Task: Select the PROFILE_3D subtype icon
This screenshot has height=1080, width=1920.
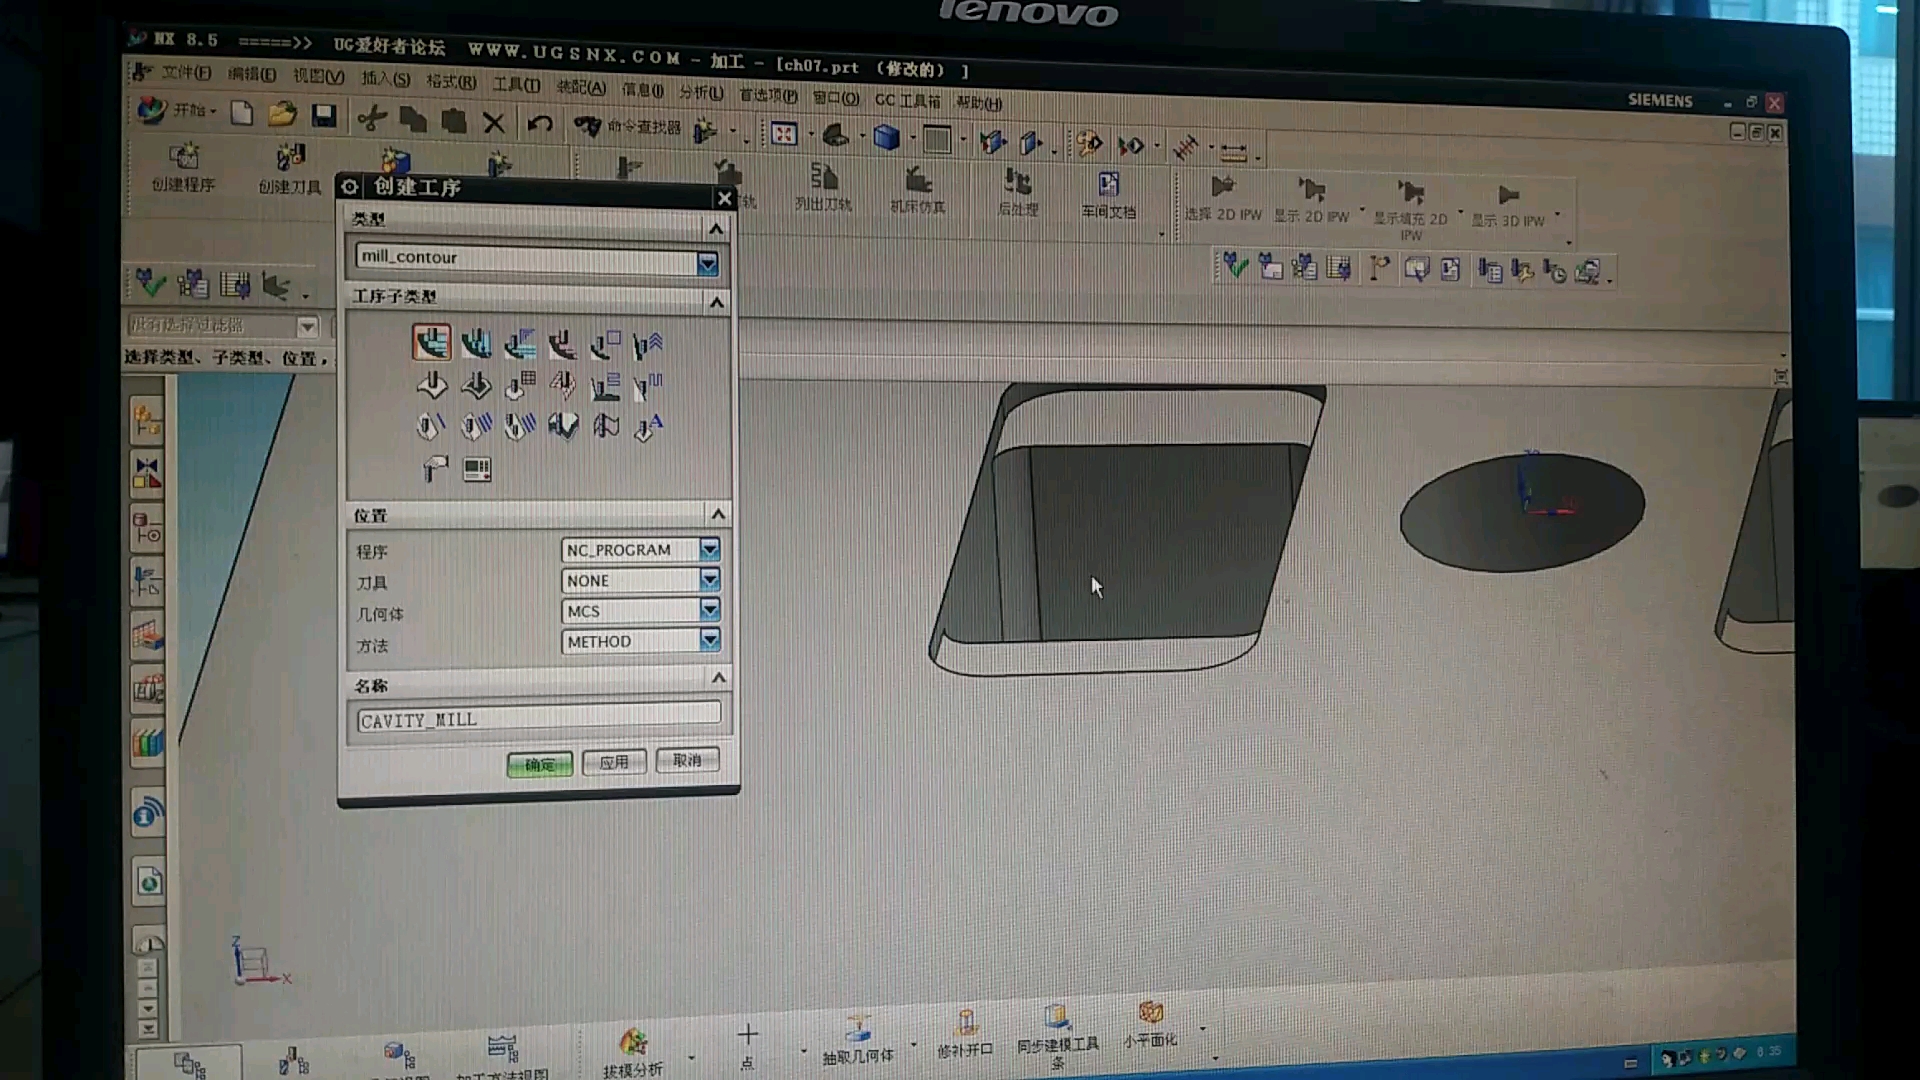Action: click(606, 427)
